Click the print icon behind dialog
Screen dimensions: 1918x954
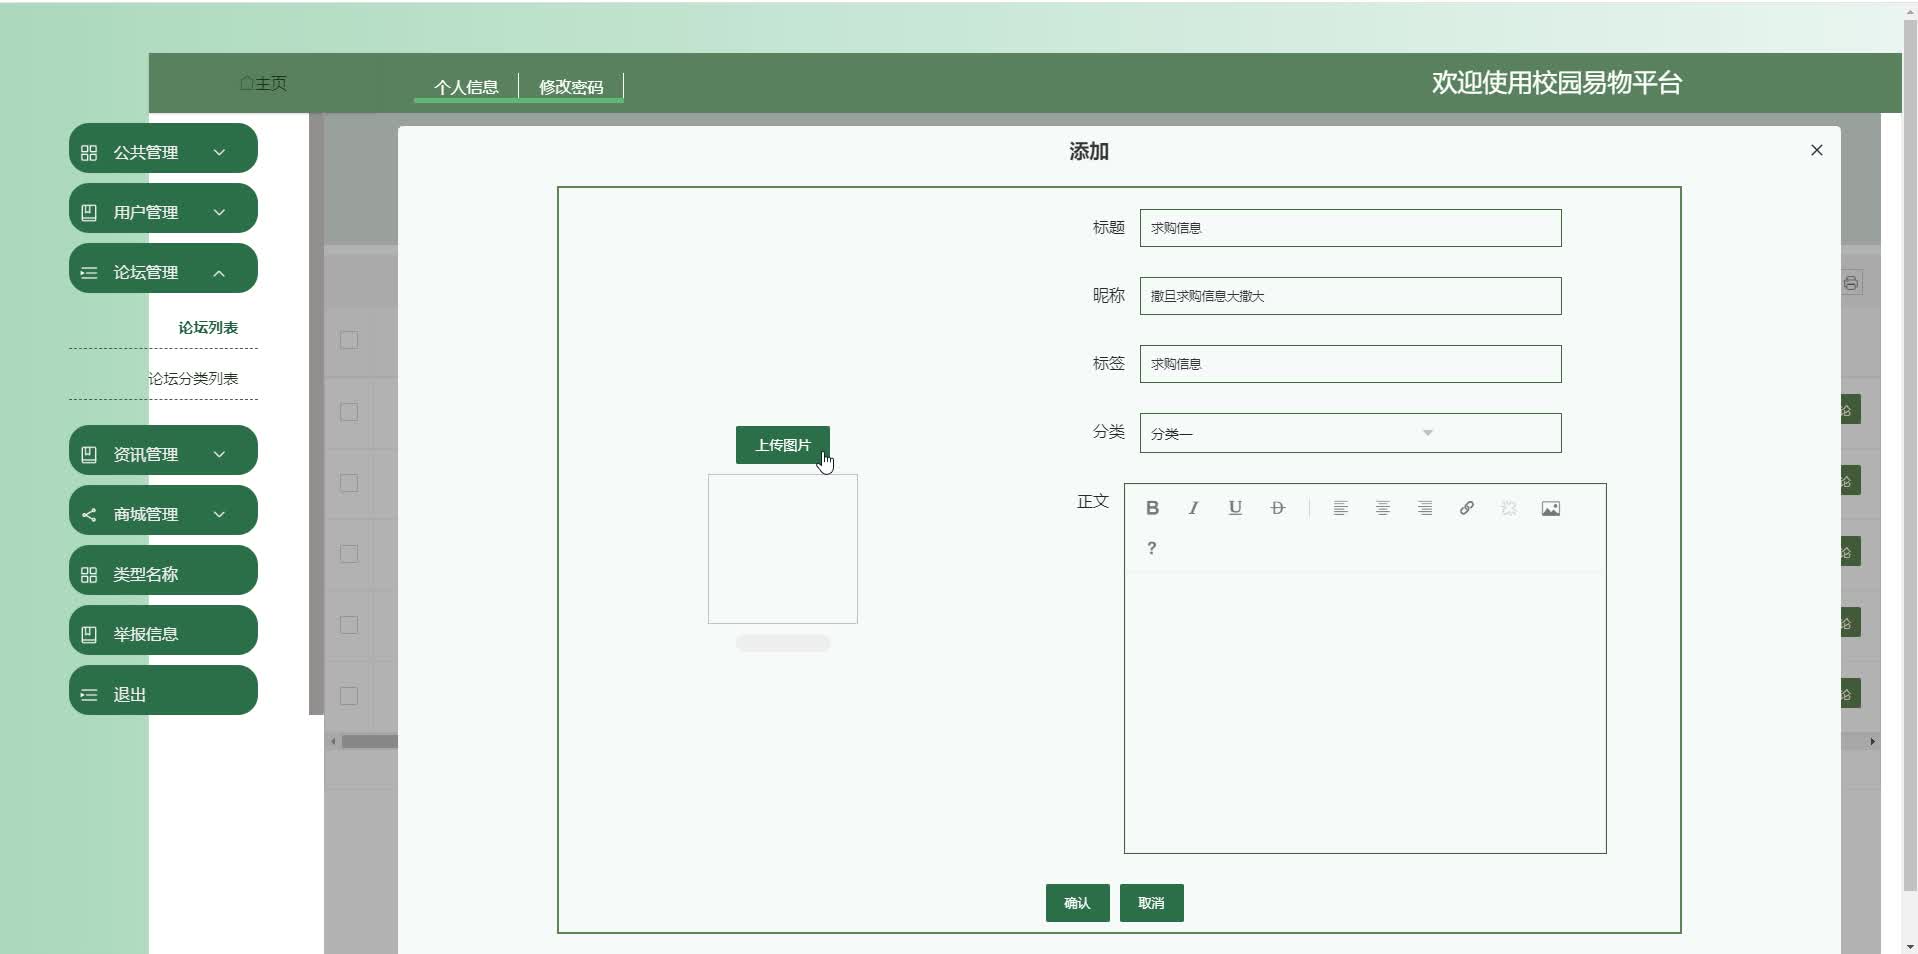[1851, 283]
